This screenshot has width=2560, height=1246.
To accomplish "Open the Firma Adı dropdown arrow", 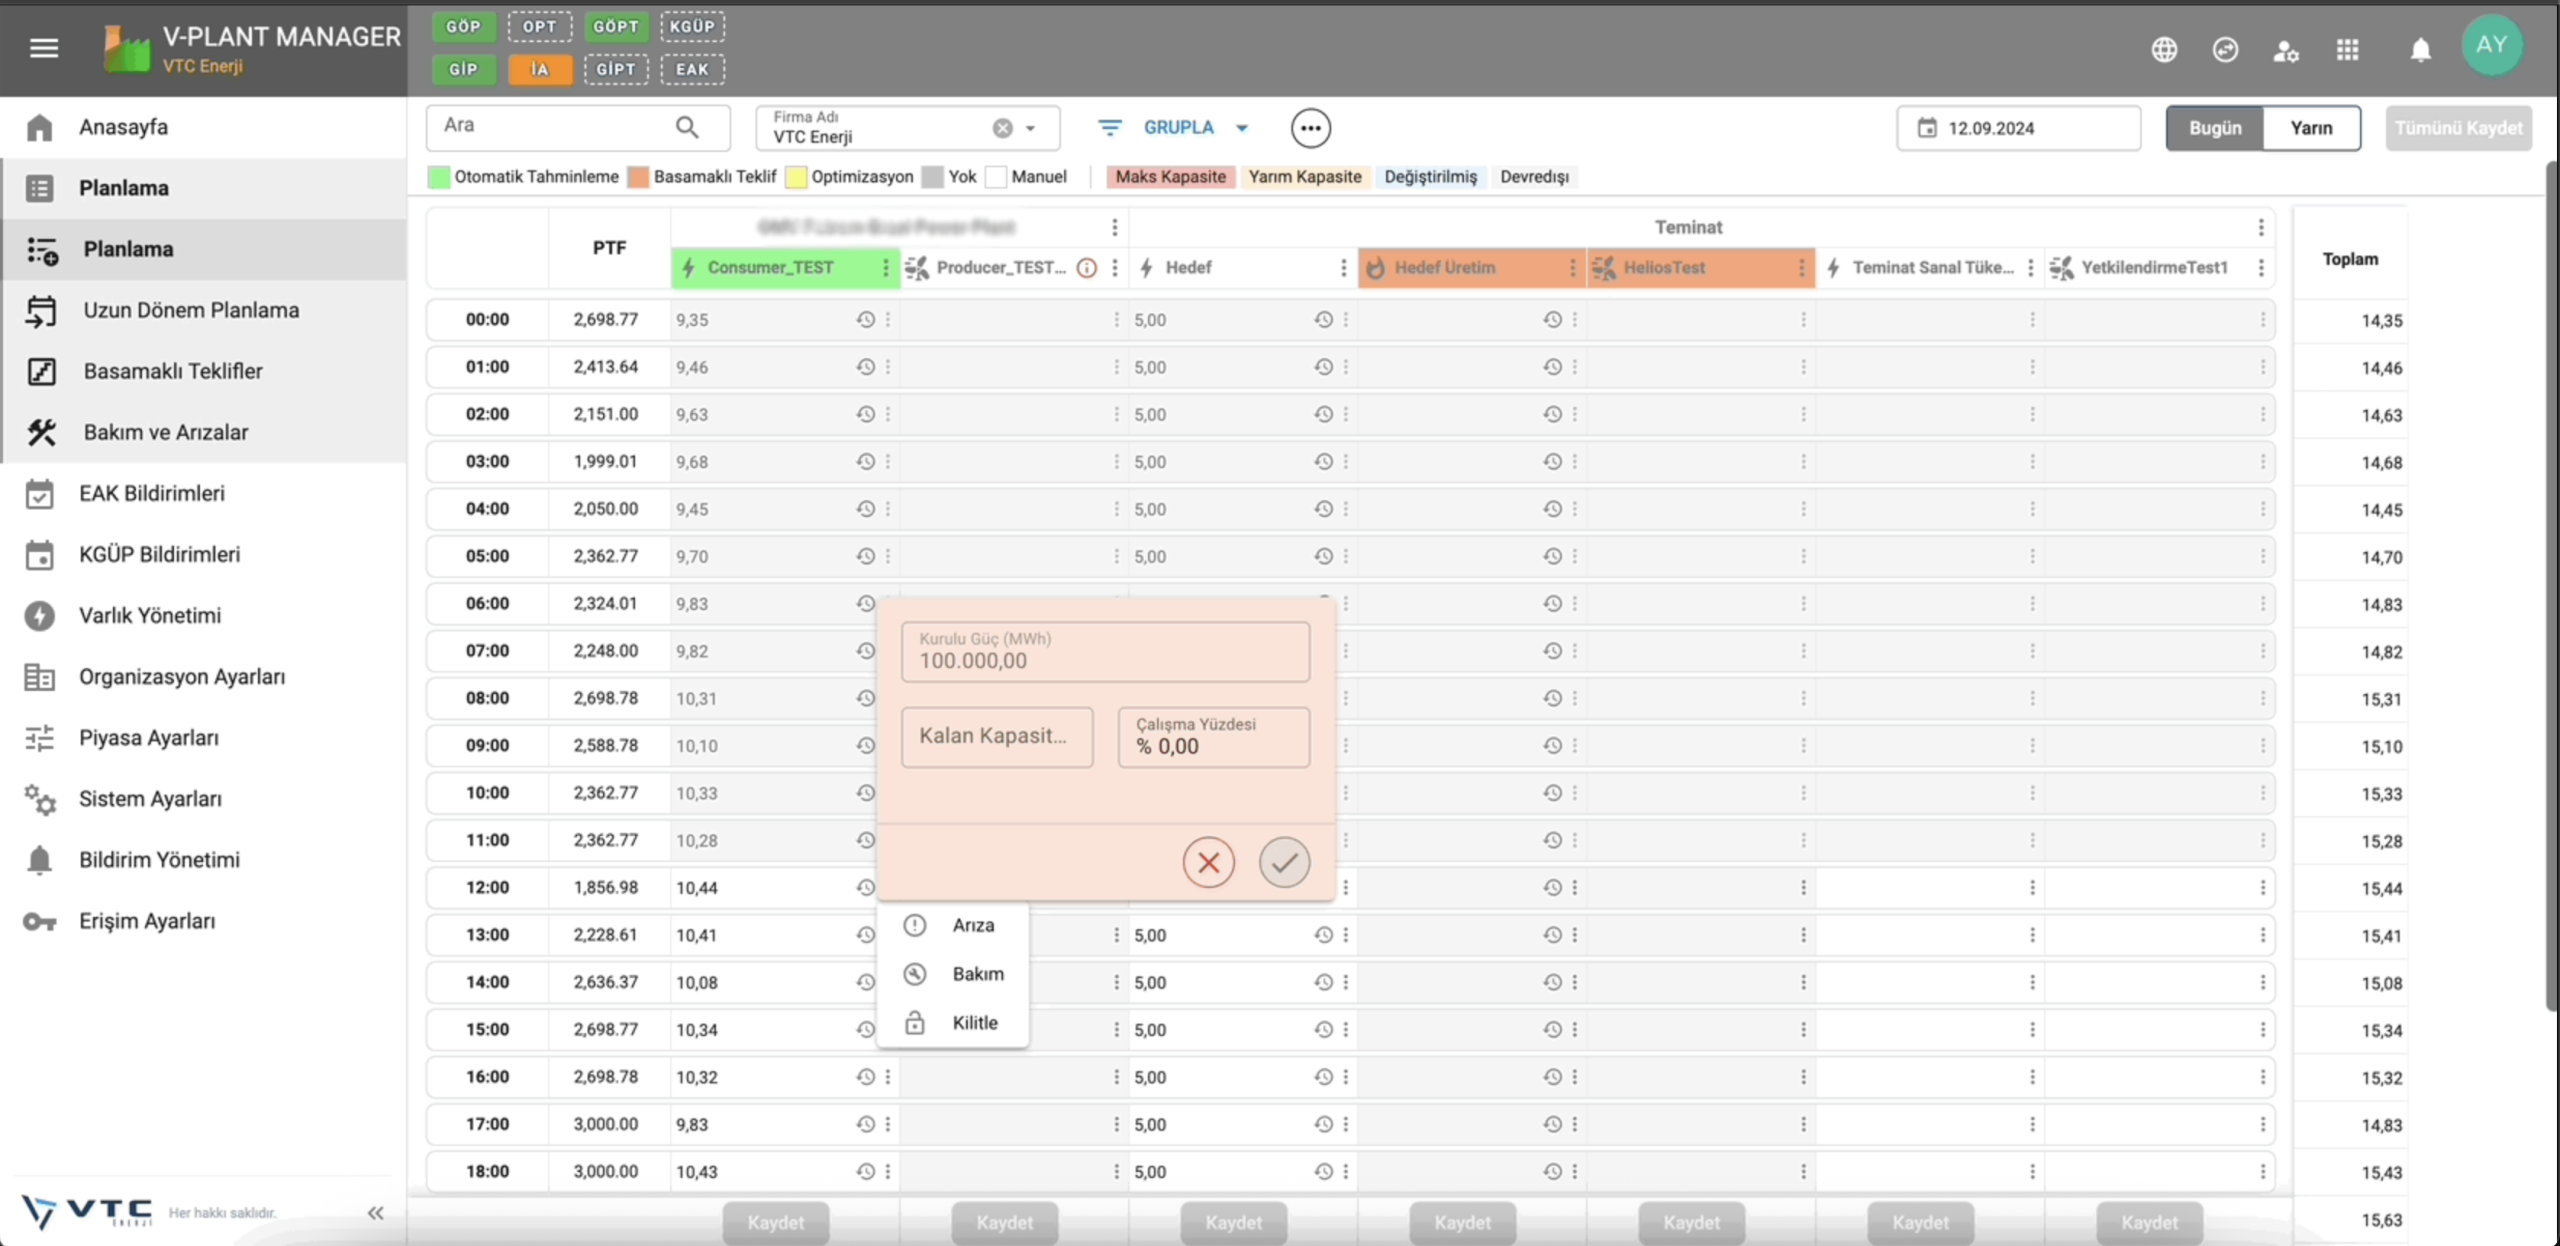I will pos(1031,129).
